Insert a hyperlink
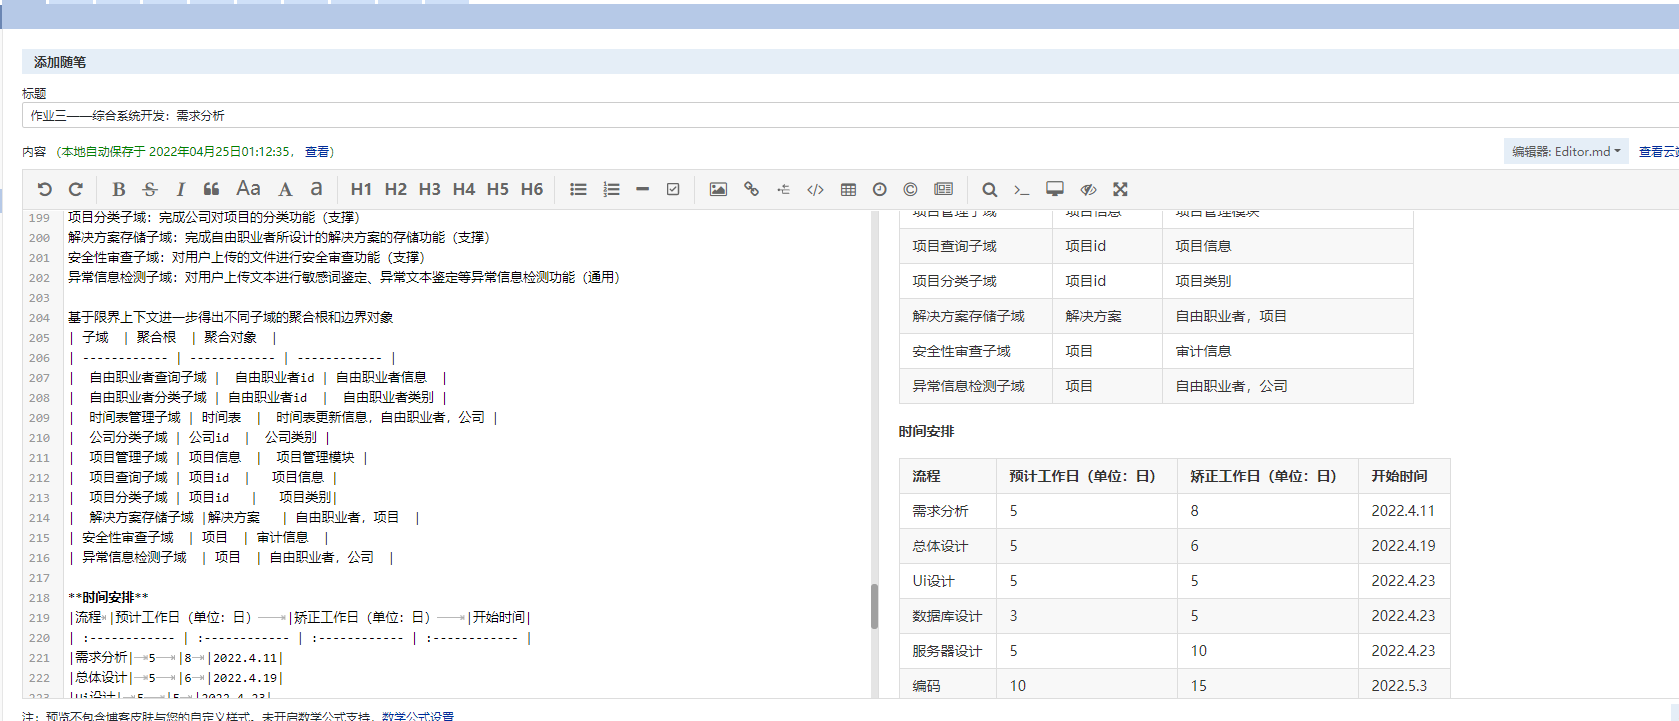Image resolution: width=1679 pixels, height=721 pixels. pos(751,189)
